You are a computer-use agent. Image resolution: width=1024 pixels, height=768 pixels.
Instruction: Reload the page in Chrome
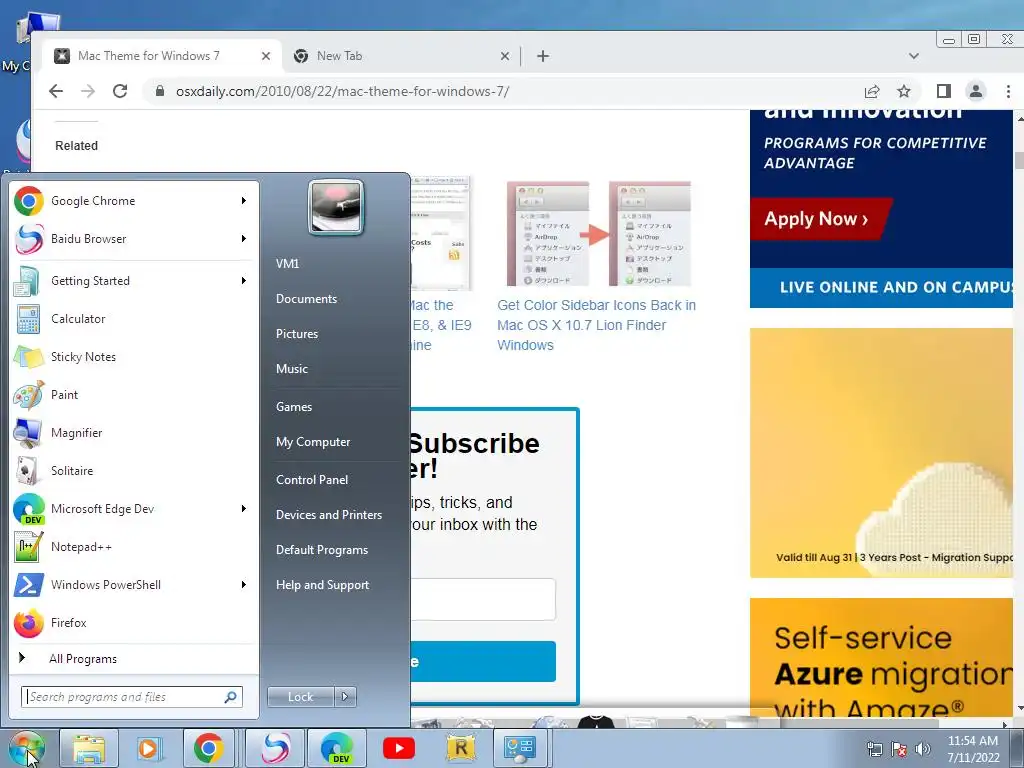click(x=120, y=91)
